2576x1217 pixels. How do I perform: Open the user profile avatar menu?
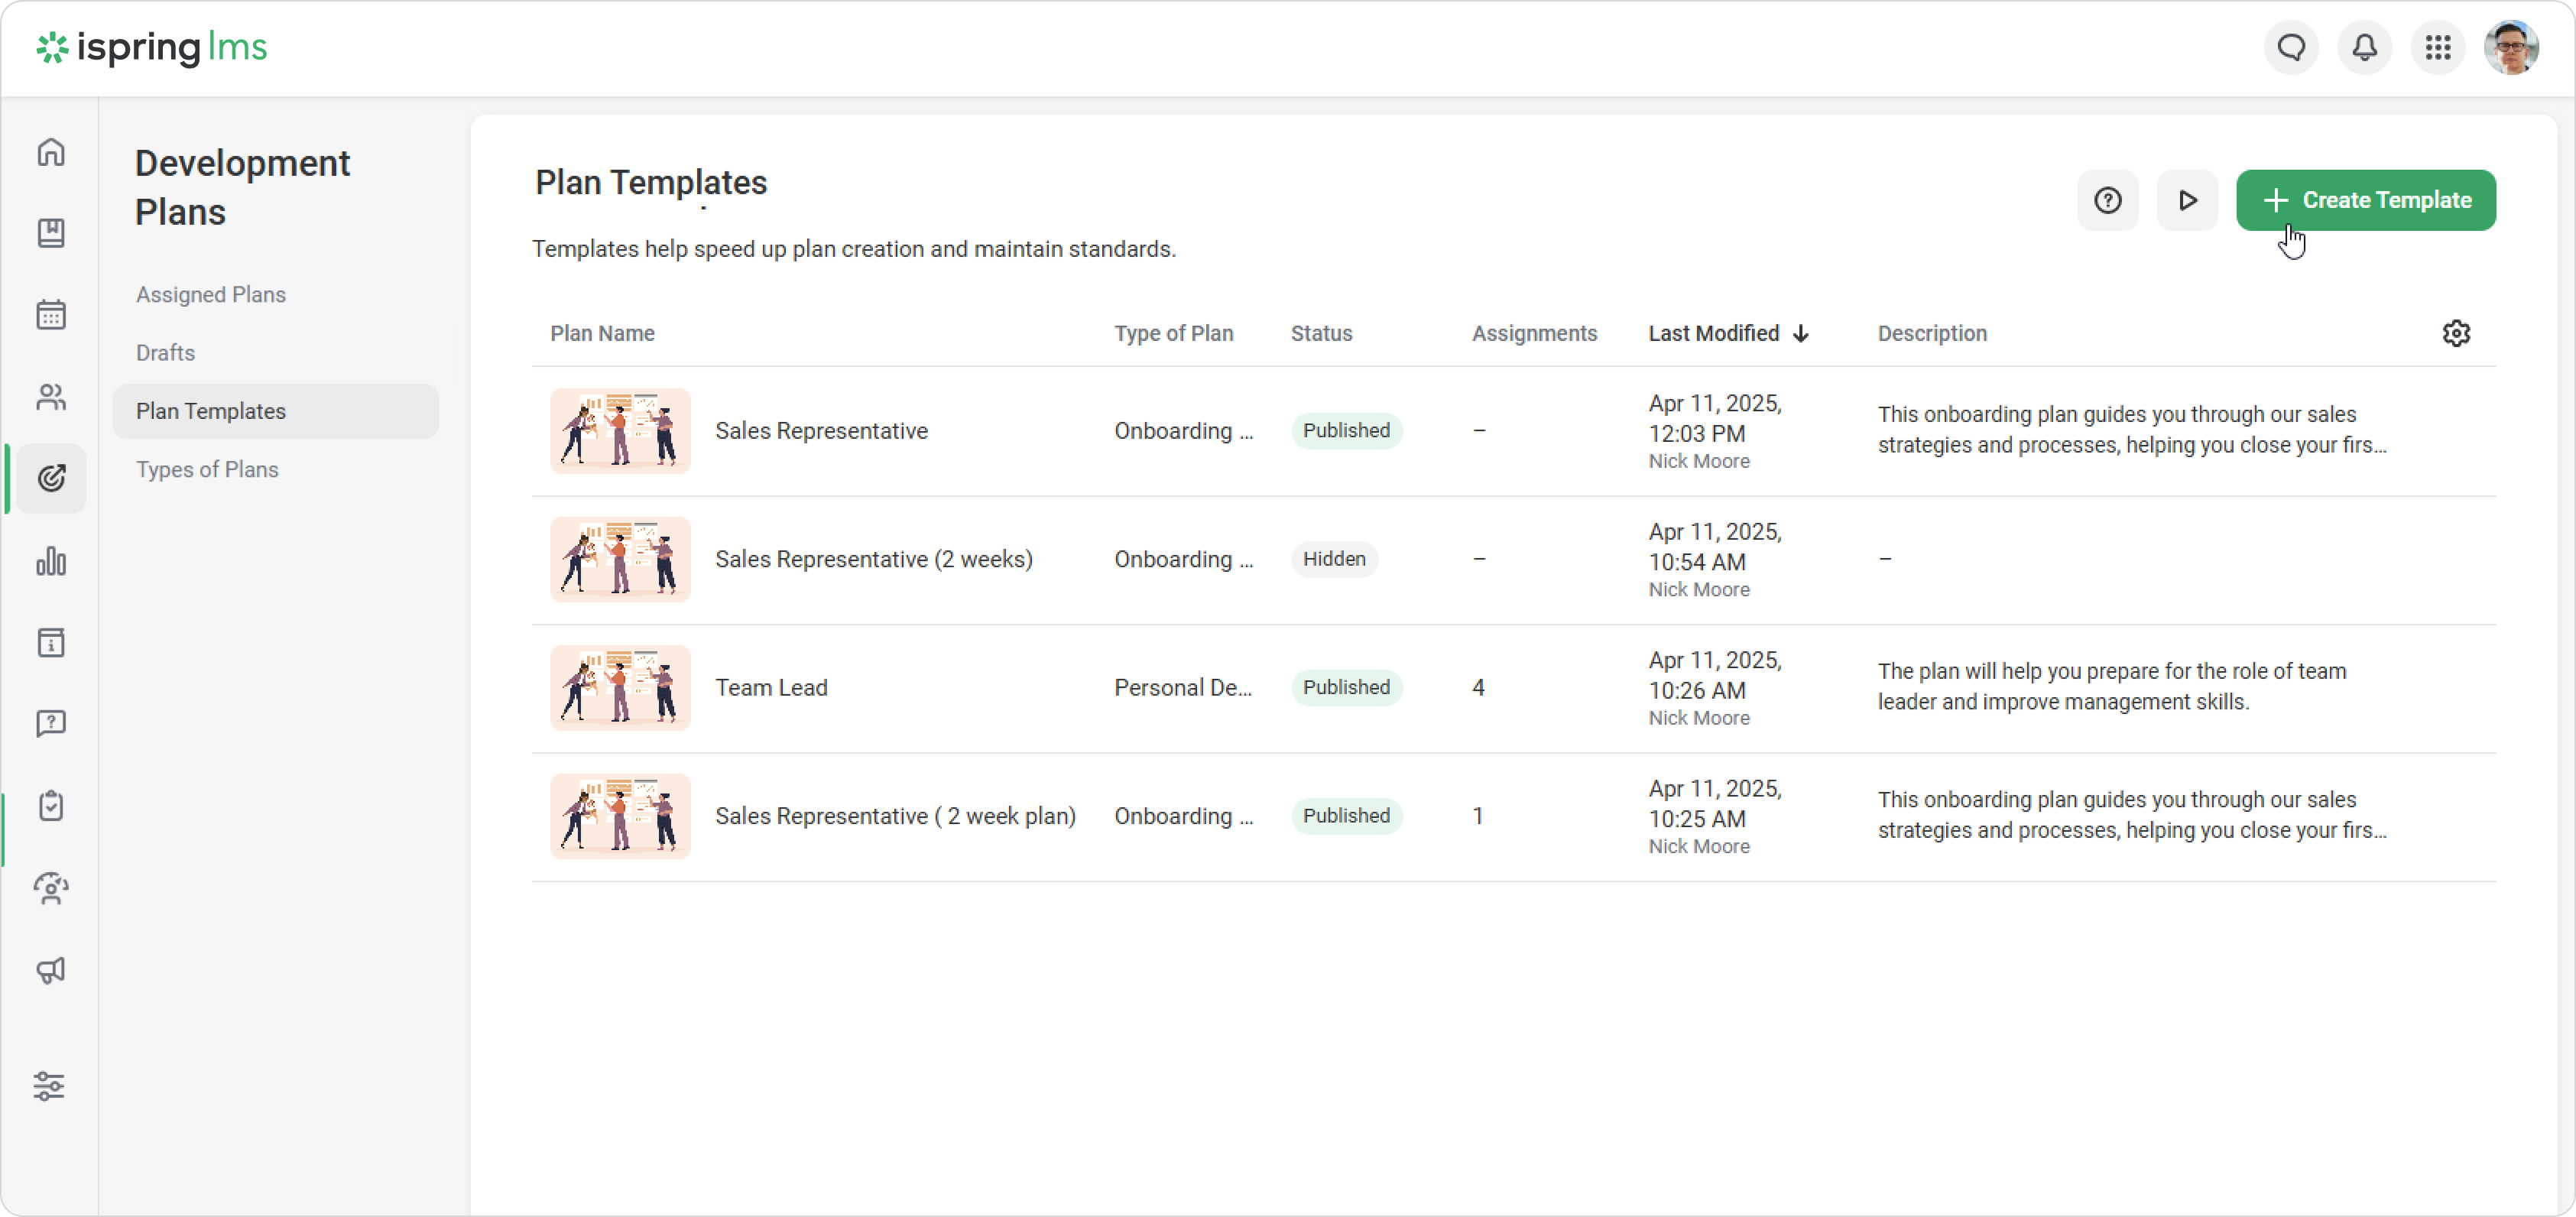click(x=2511, y=47)
